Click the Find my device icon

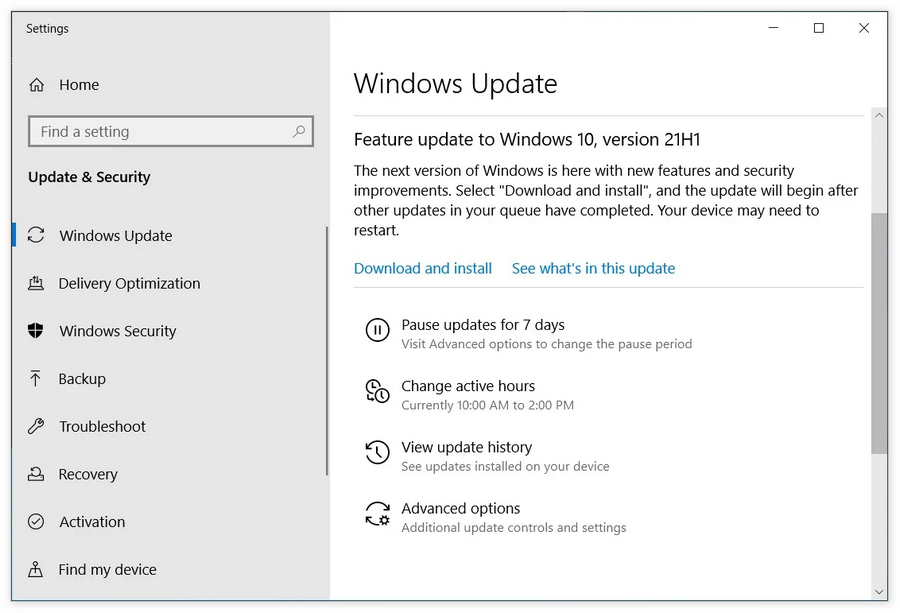pos(36,570)
